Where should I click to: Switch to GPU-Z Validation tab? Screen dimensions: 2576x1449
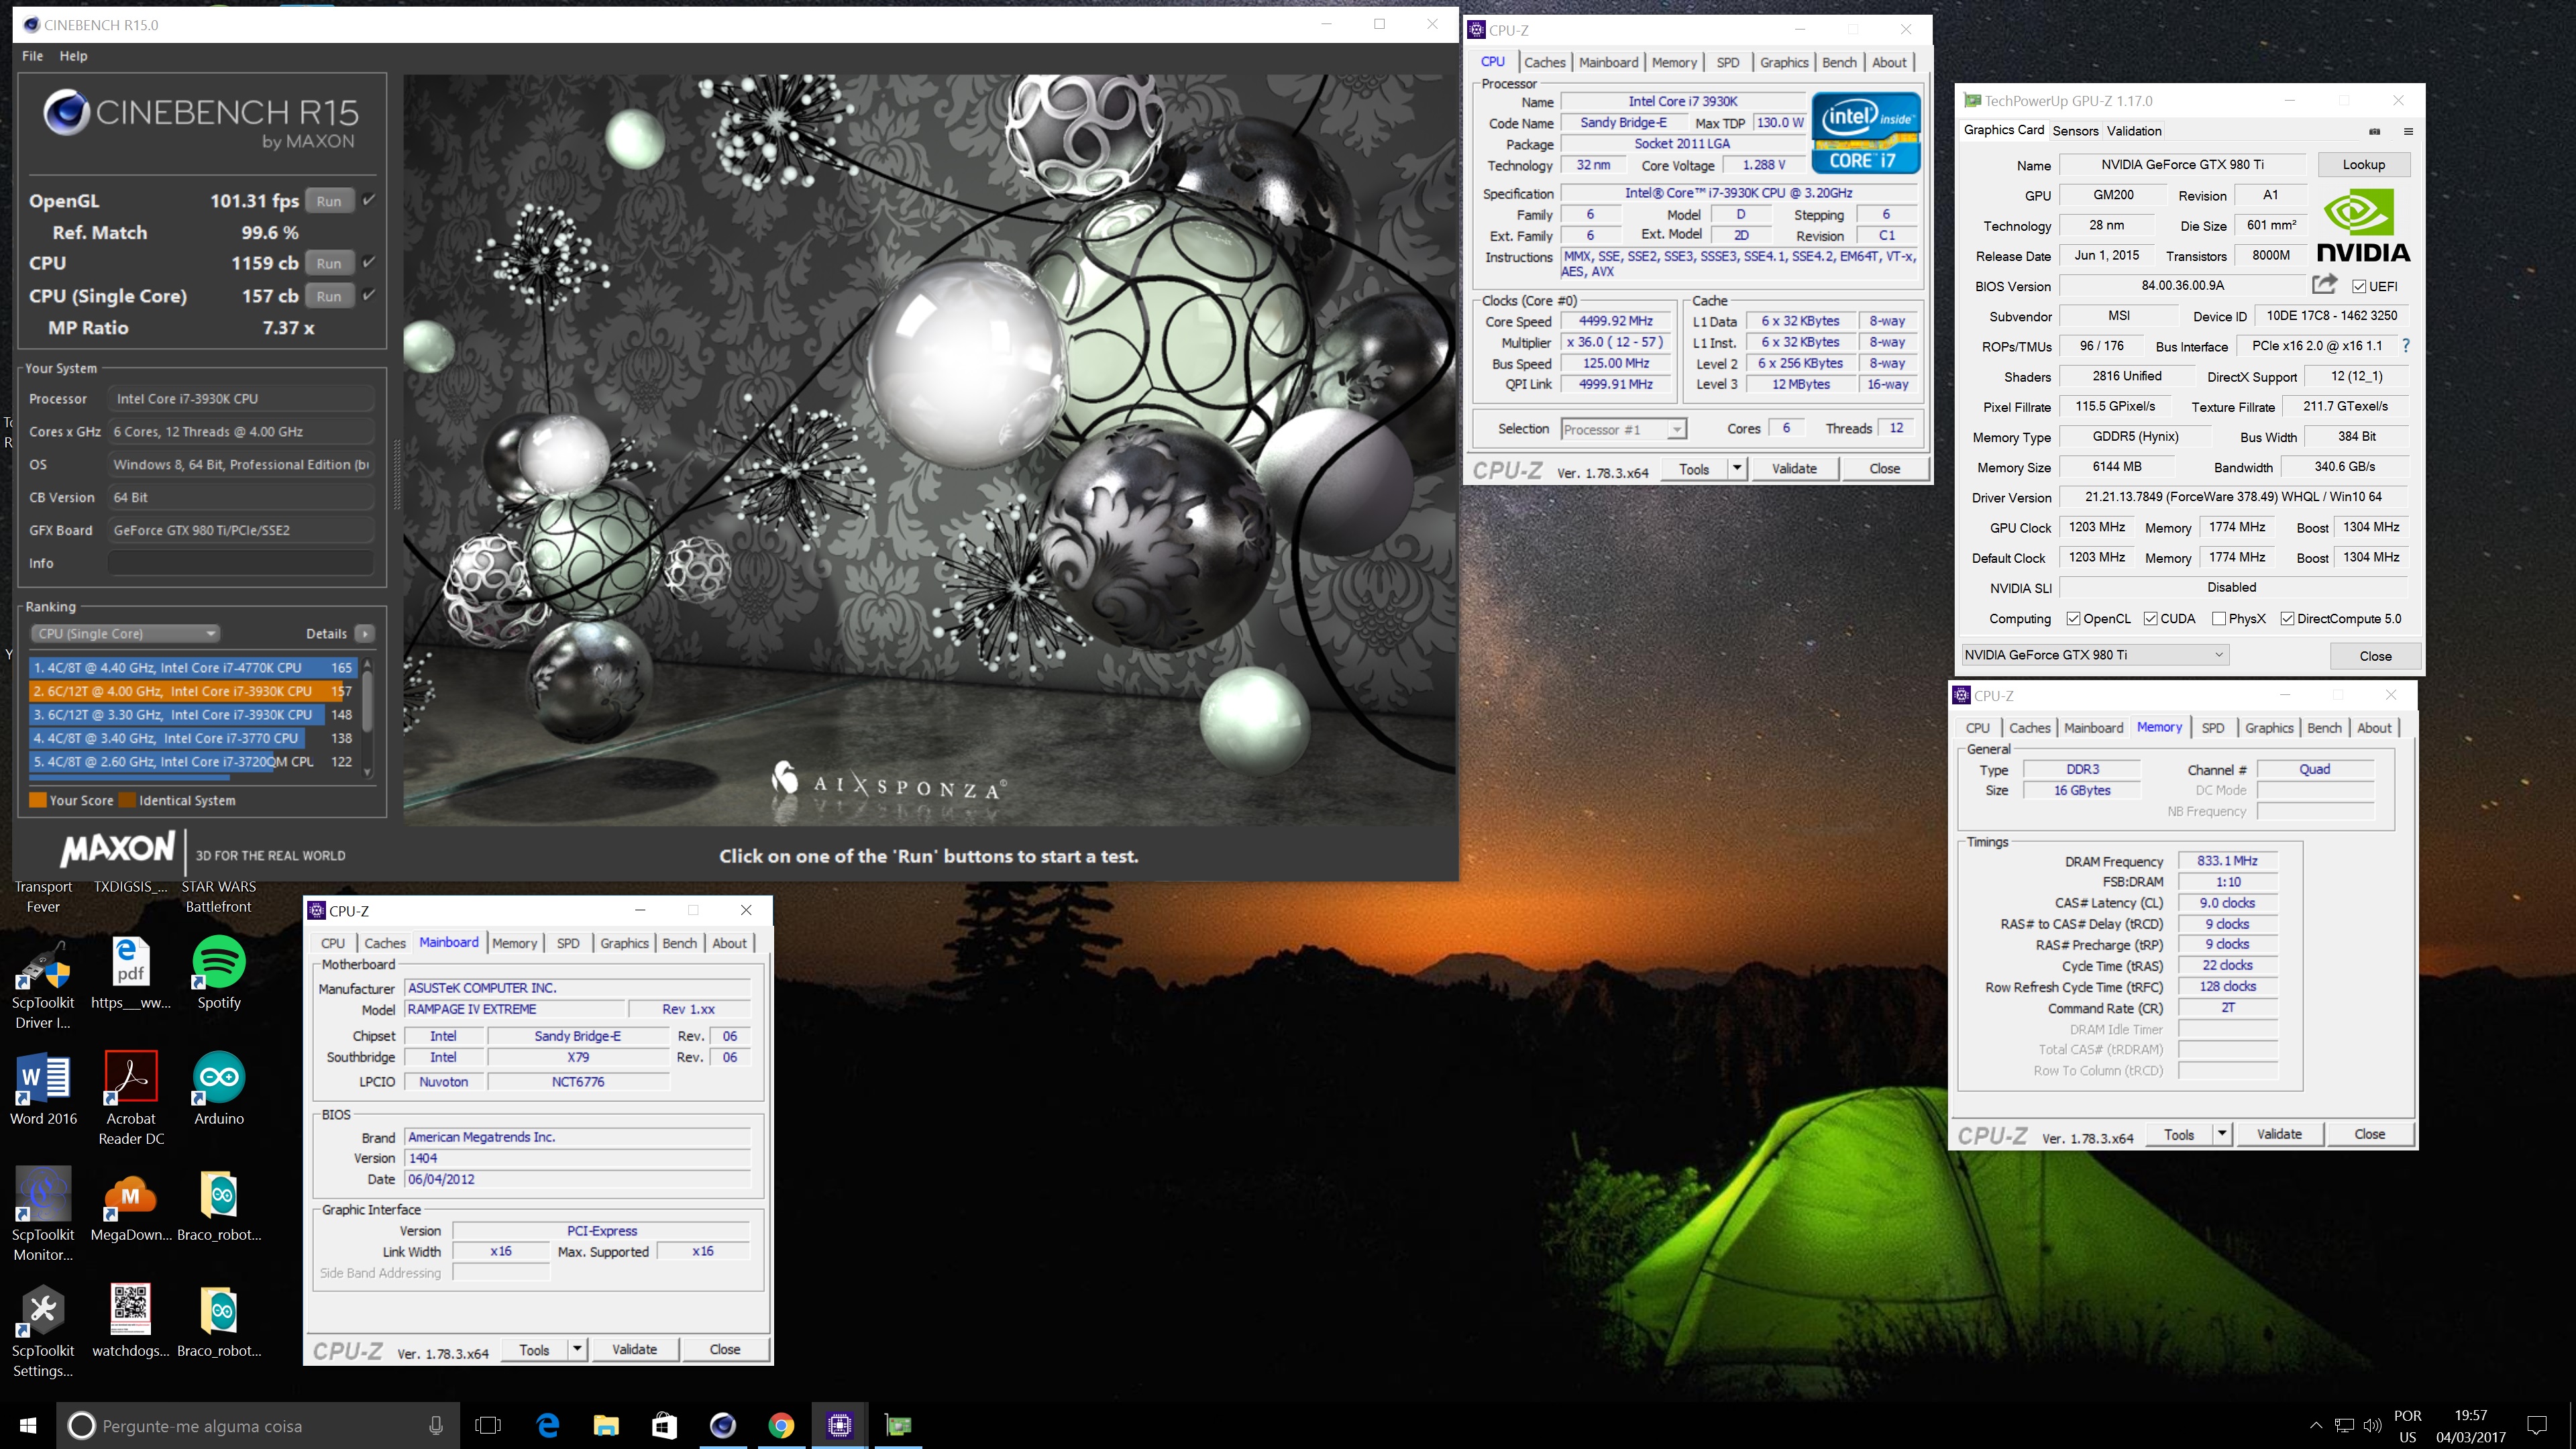pos(2134,131)
